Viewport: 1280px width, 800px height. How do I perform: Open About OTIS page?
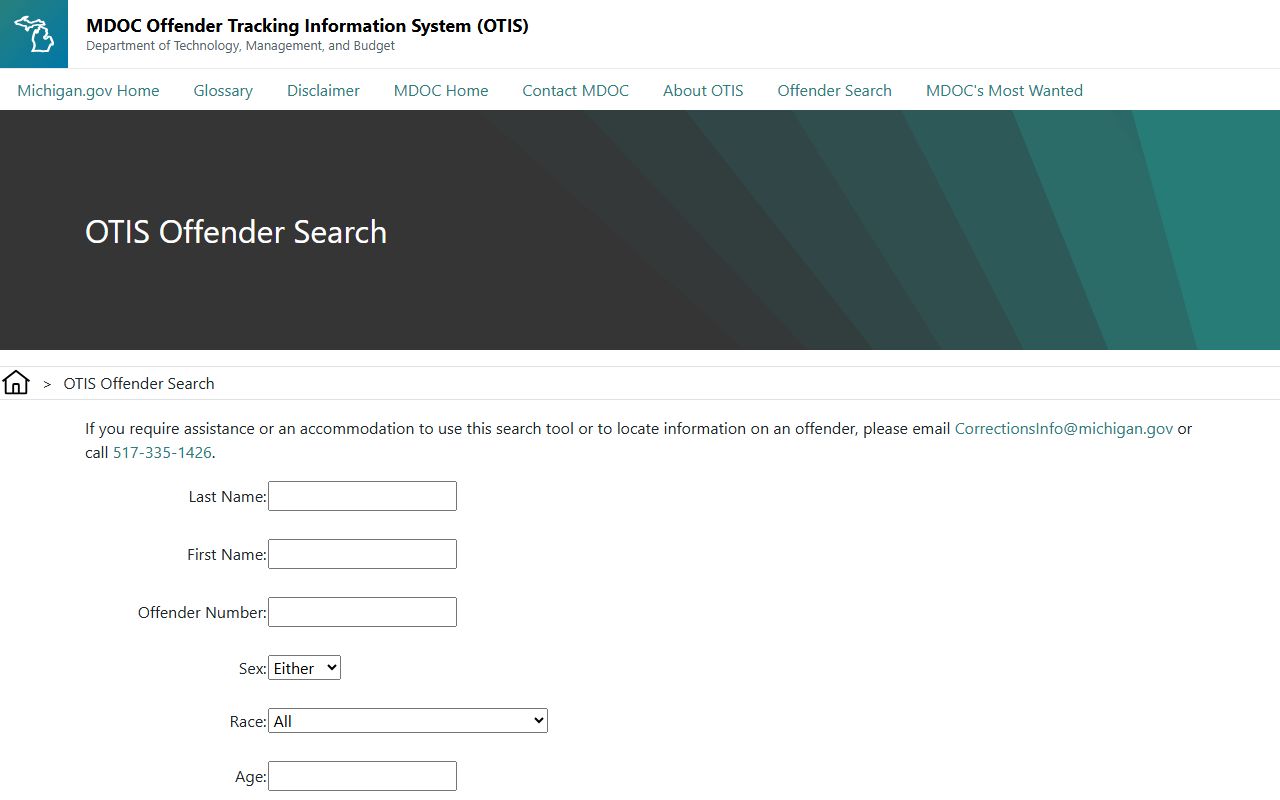tap(703, 90)
